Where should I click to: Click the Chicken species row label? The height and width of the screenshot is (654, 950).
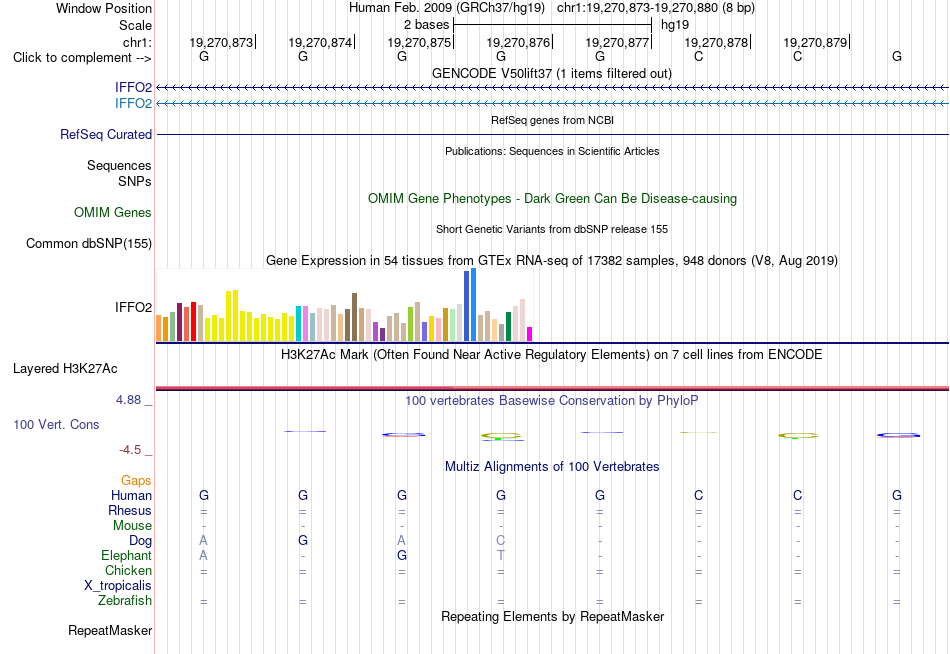[x=128, y=570]
